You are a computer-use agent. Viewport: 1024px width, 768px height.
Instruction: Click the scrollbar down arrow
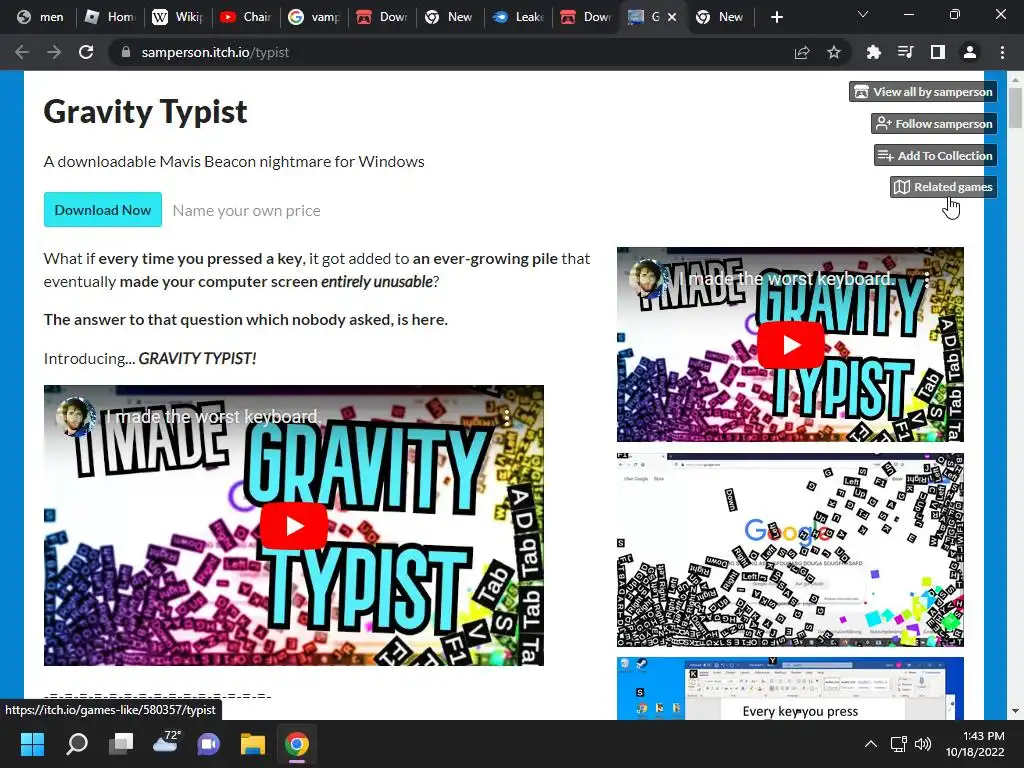click(x=1015, y=711)
